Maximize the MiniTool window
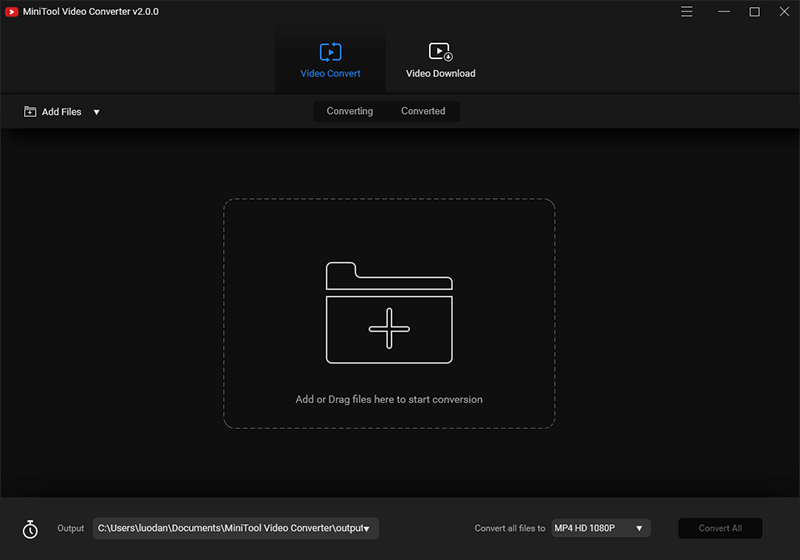This screenshot has height=560, width=800. click(754, 11)
